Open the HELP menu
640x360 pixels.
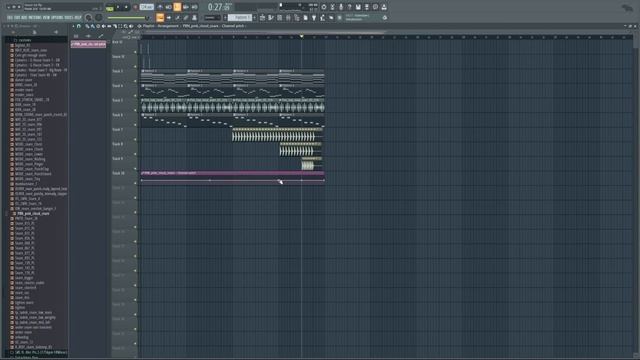coord(78,18)
